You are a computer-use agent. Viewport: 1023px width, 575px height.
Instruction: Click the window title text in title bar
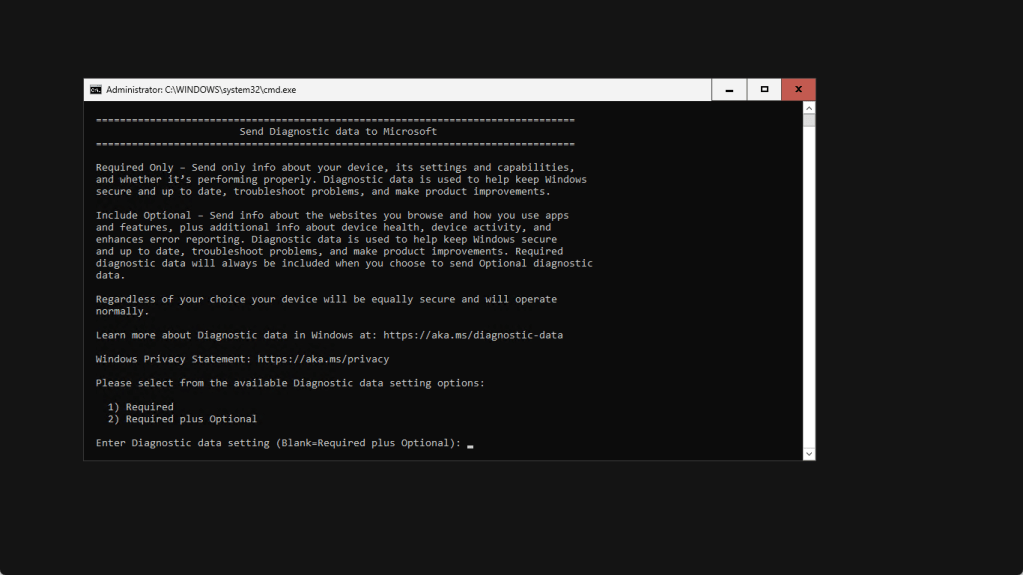point(201,89)
